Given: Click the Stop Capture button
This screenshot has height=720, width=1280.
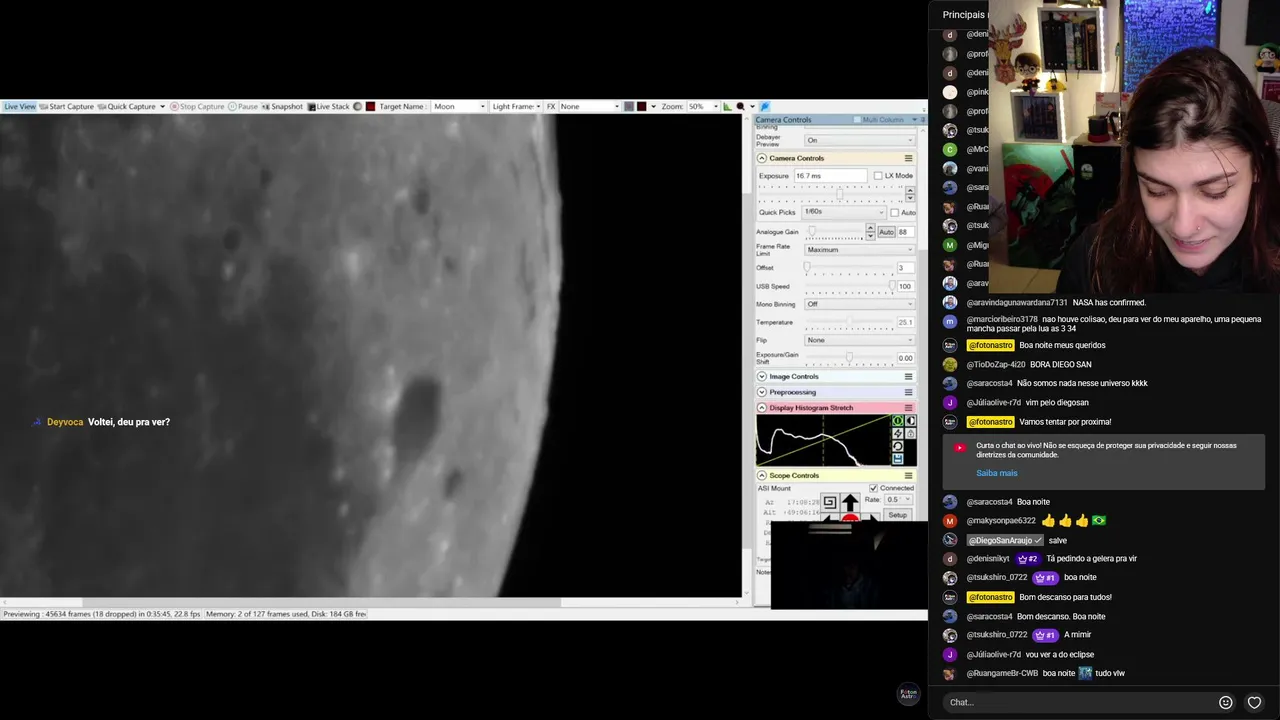Looking at the screenshot, I should [197, 106].
